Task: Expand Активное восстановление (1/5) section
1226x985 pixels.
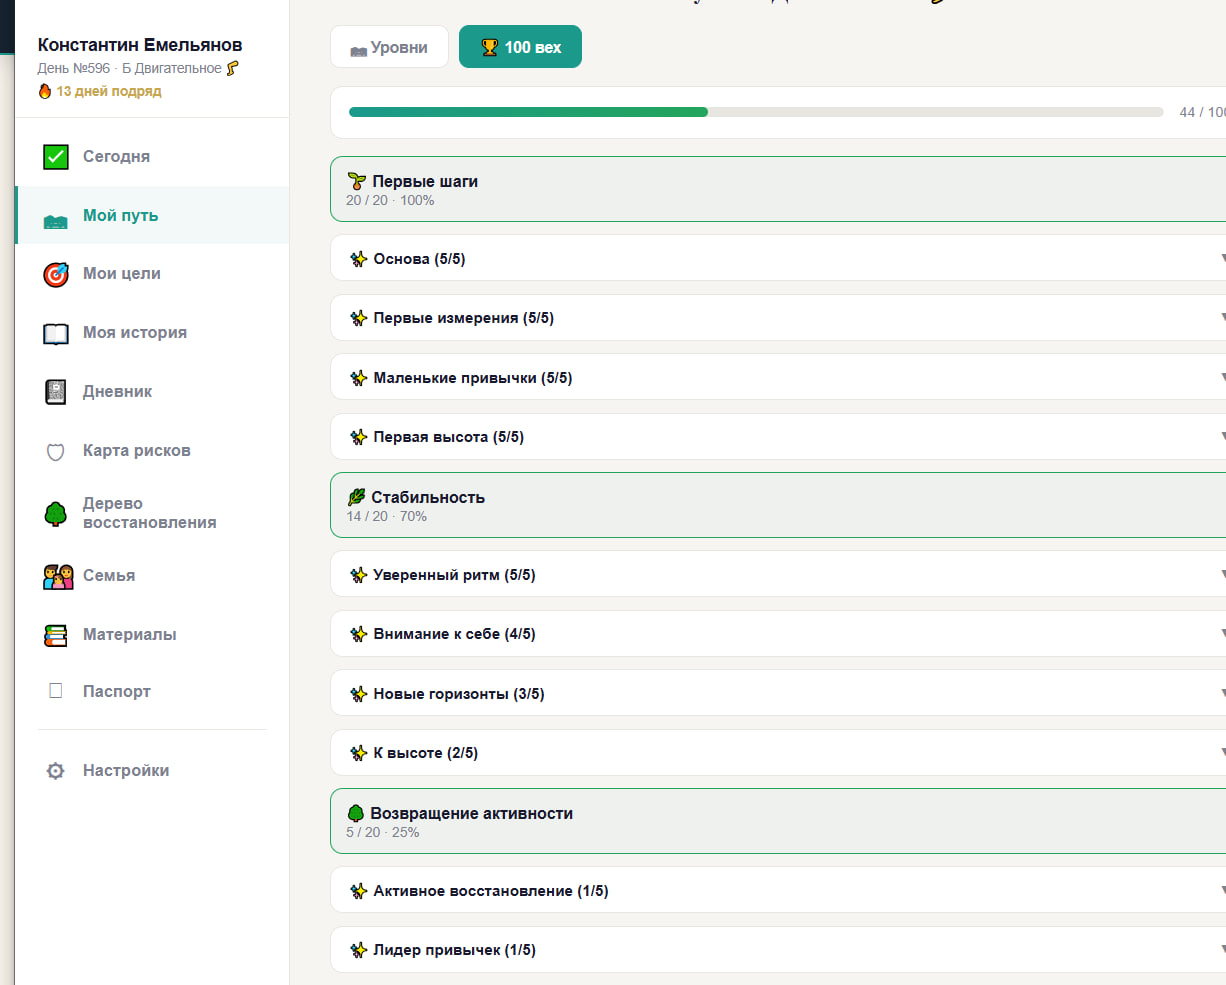Action: (778, 891)
